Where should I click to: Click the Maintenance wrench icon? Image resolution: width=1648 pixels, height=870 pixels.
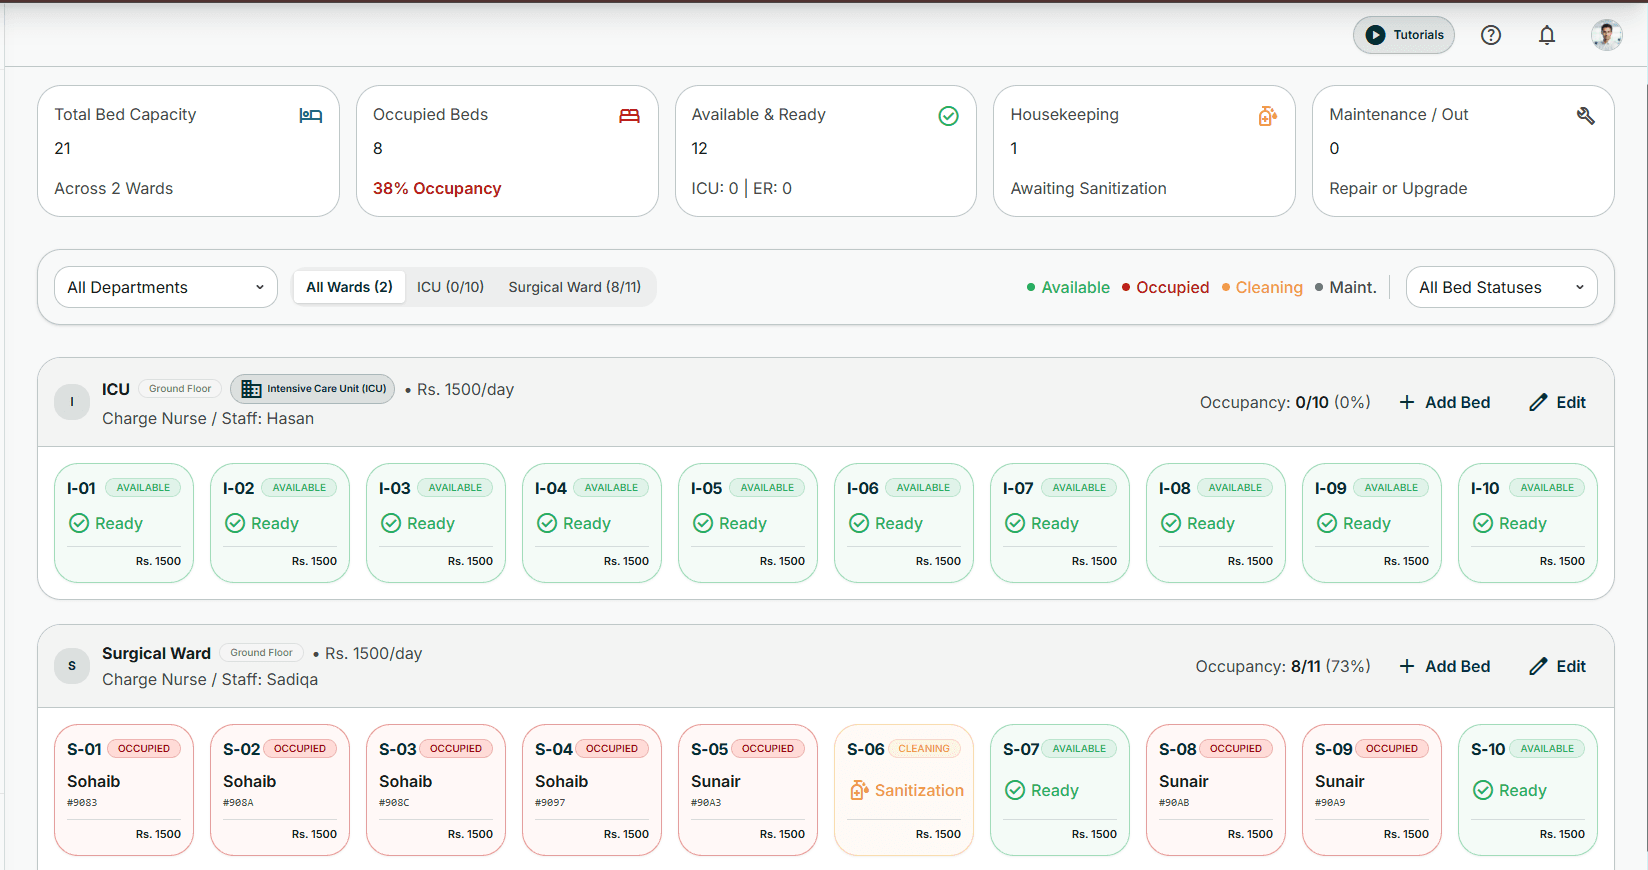point(1586,116)
